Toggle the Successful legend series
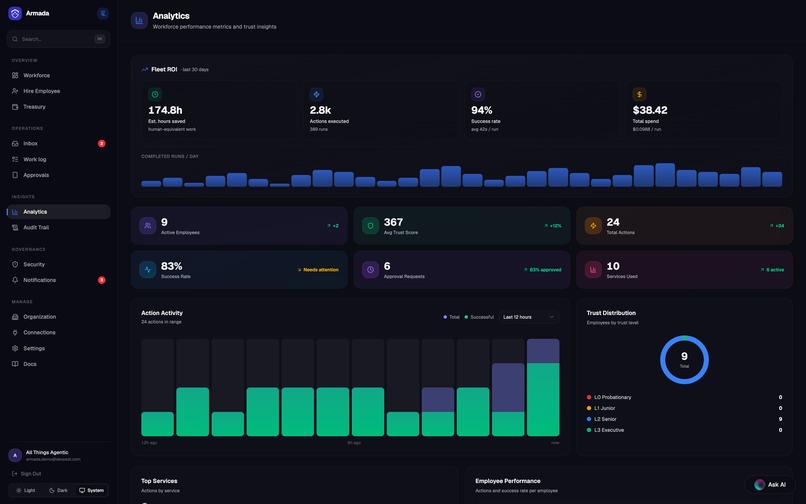Viewport: 806px width, 504px height. [x=479, y=317]
